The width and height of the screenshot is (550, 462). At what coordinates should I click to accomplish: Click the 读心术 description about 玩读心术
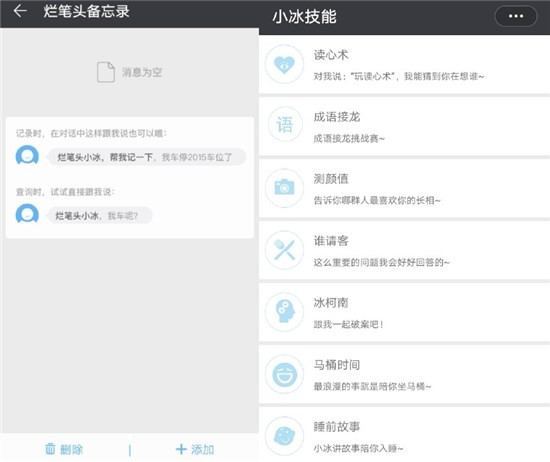point(398,76)
